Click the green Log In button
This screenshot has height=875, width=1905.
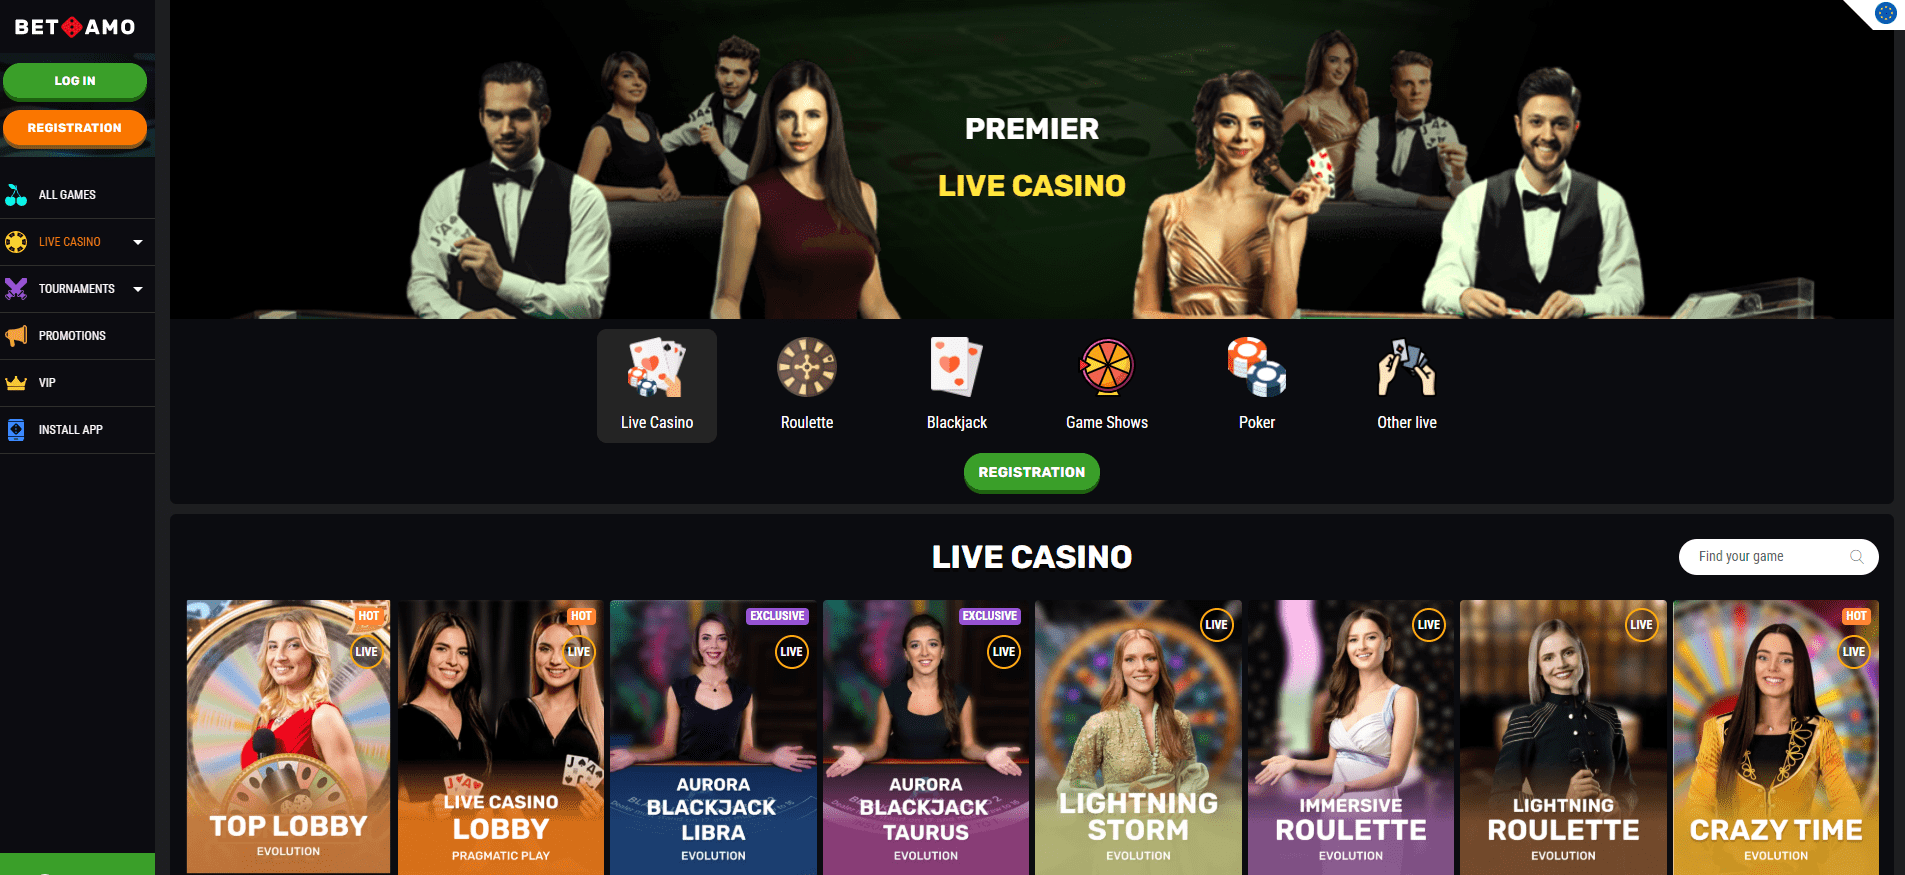(75, 81)
